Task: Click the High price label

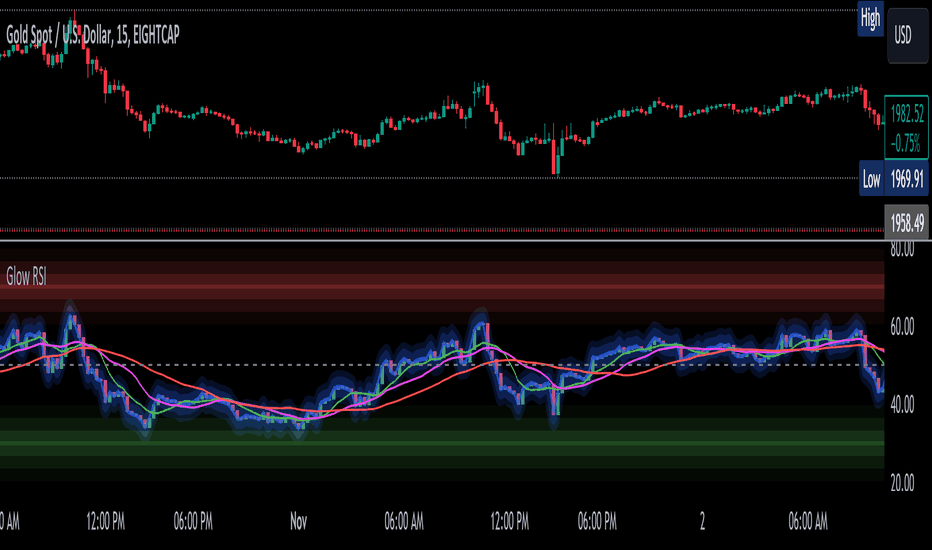Action: 870,19
